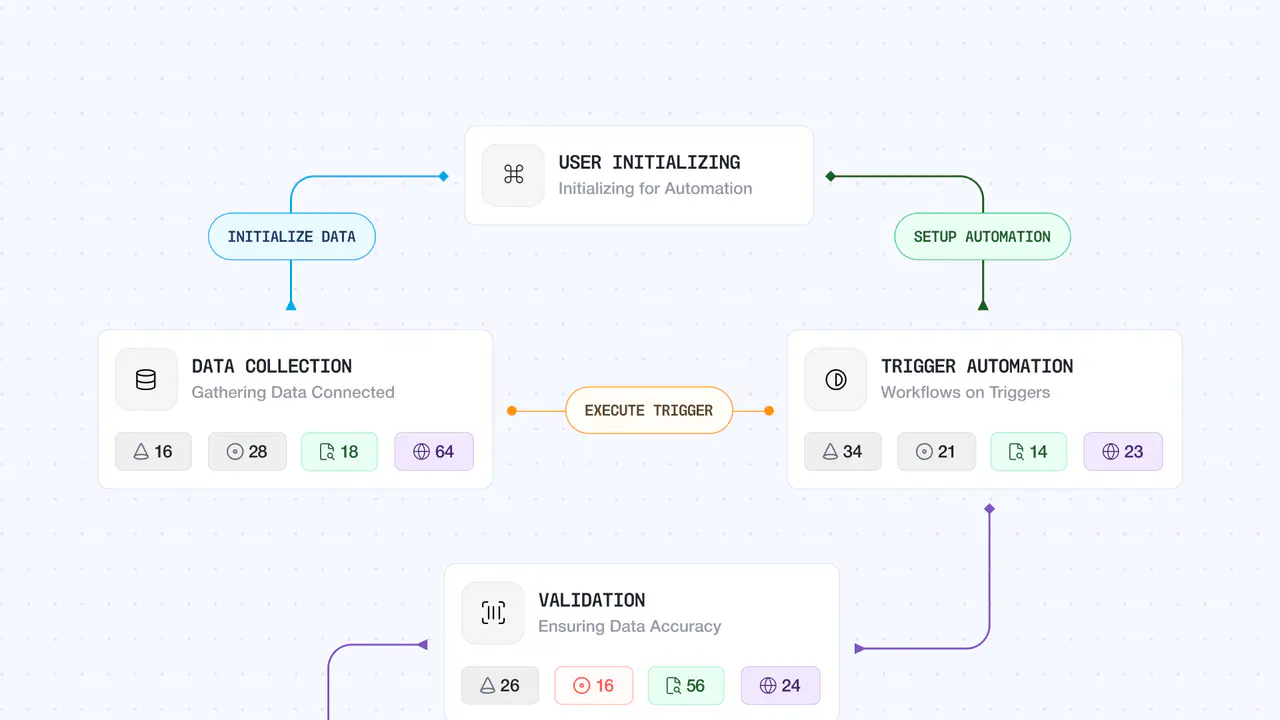The width and height of the screenshot is (1280, 720).
Task: Click the purple 64 globe badge
Action: click(x=434, y=451)
